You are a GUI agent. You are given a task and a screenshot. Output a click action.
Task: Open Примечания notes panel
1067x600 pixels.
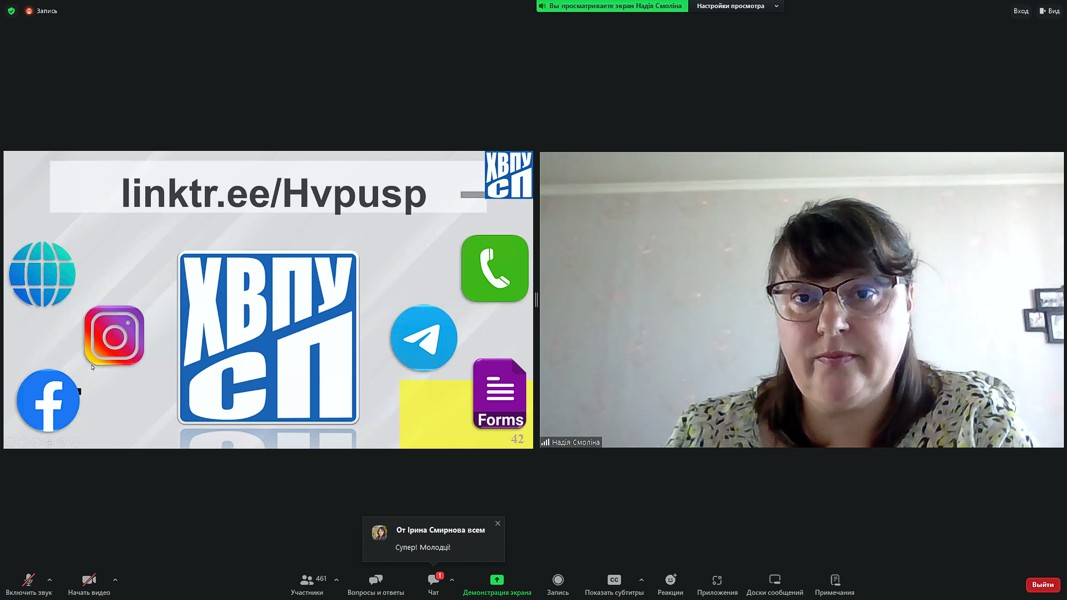tap(834, 584)
